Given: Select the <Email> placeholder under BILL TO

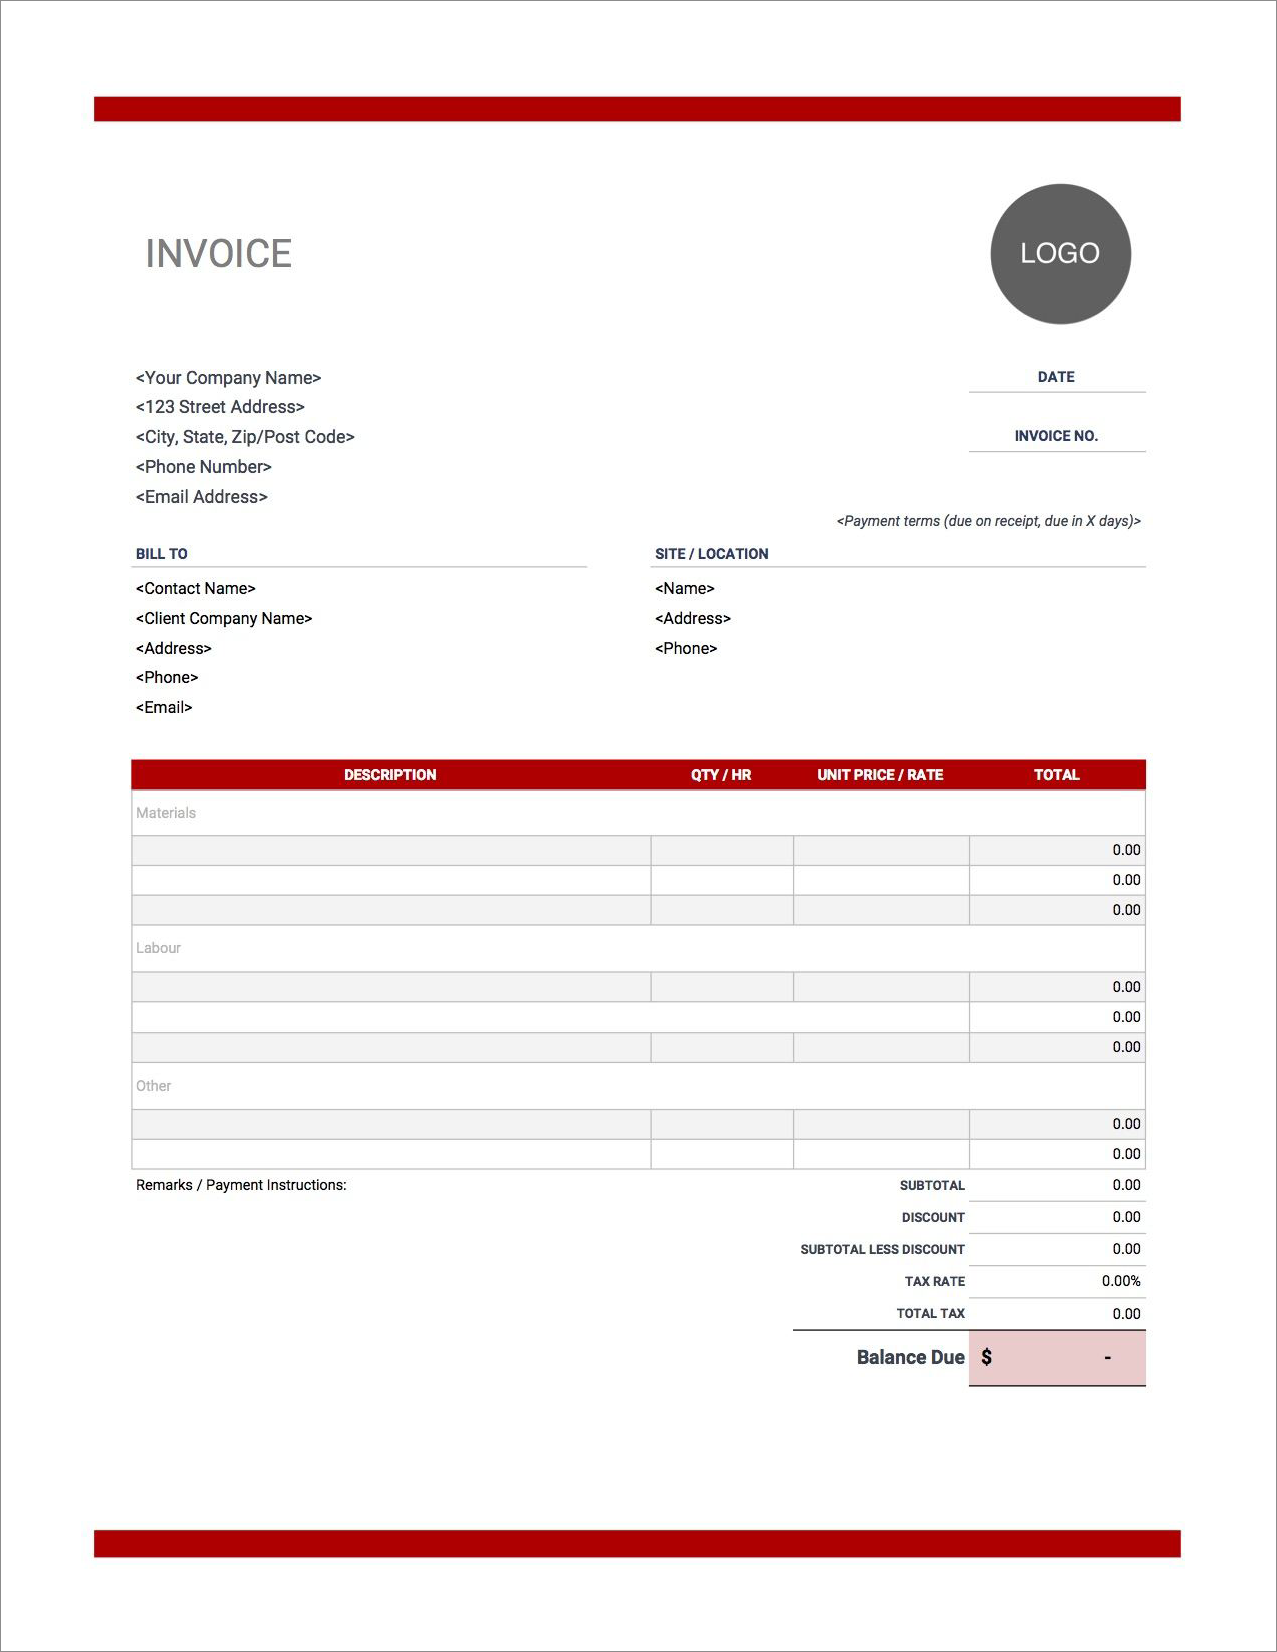Looking at the screenshot, I should pos(164,708).
